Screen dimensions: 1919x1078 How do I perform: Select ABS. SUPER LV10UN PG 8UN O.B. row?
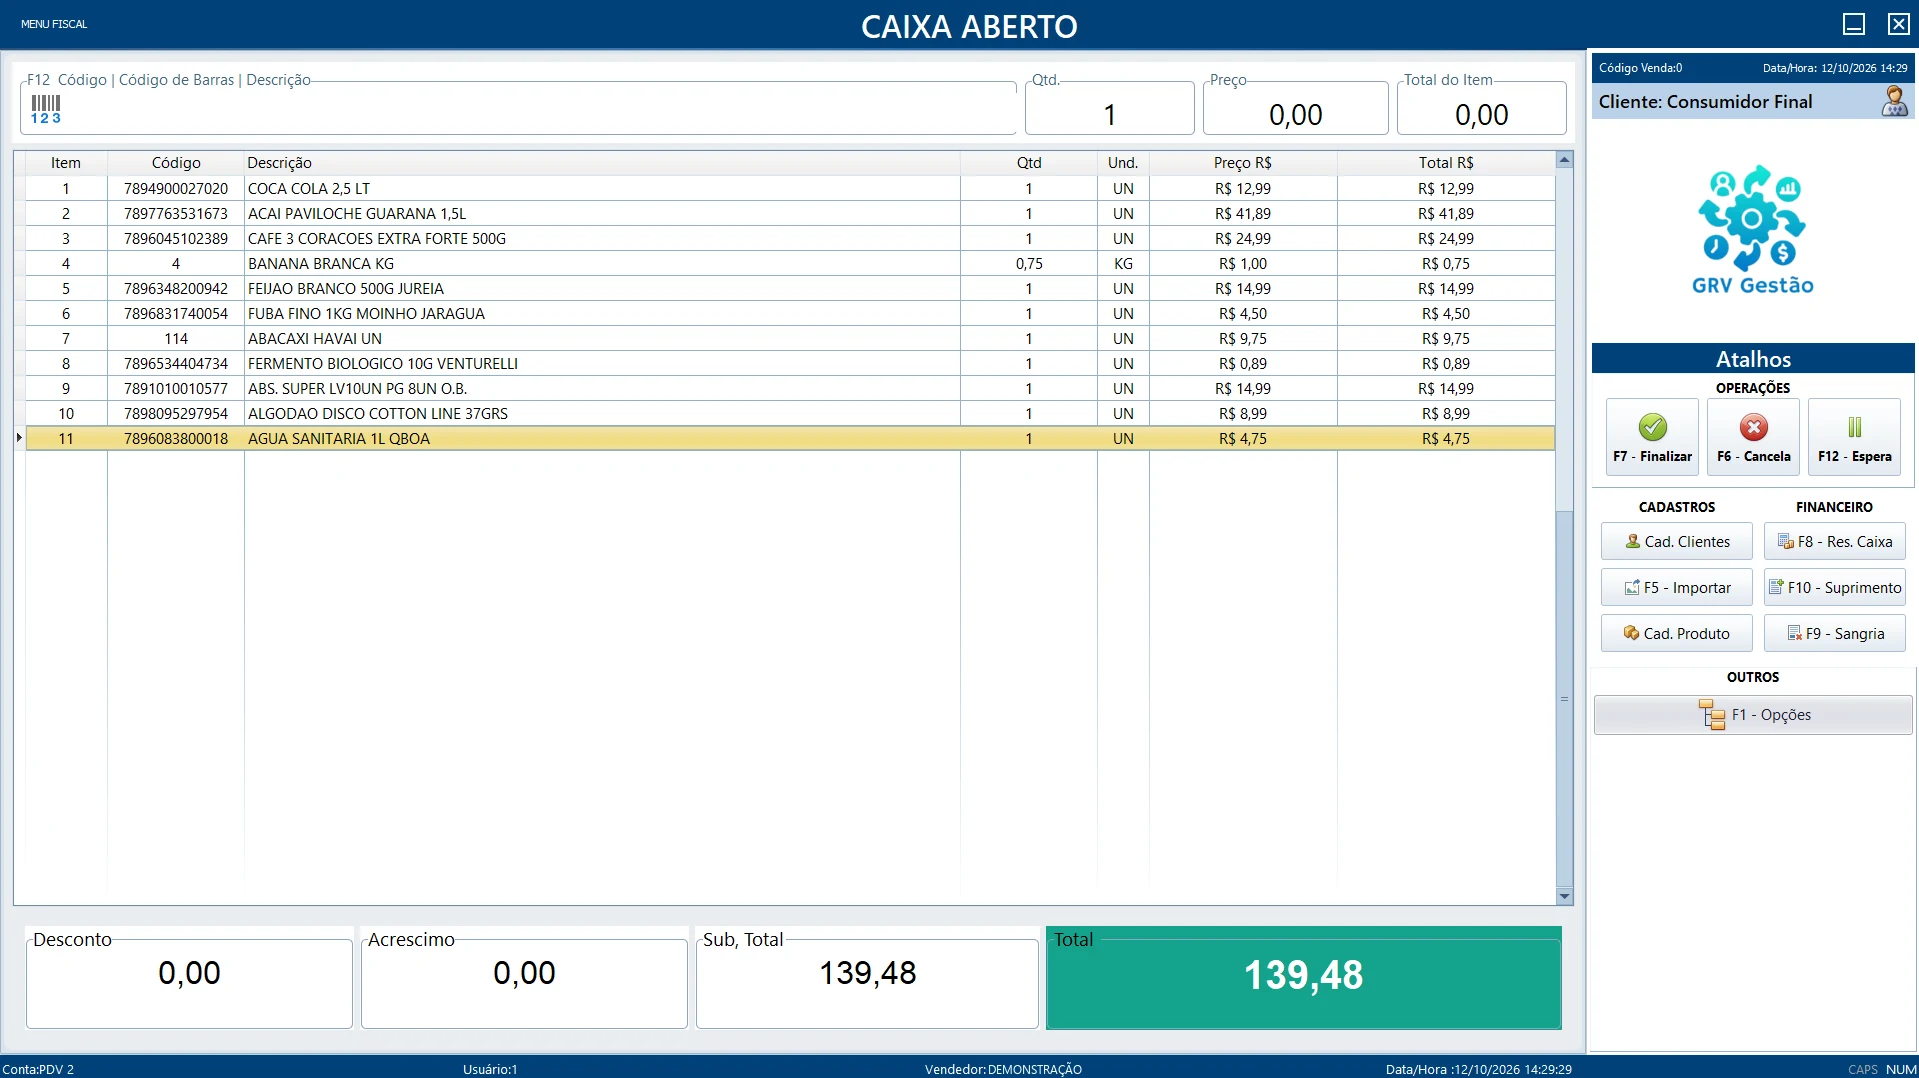(x=790, y=388)
